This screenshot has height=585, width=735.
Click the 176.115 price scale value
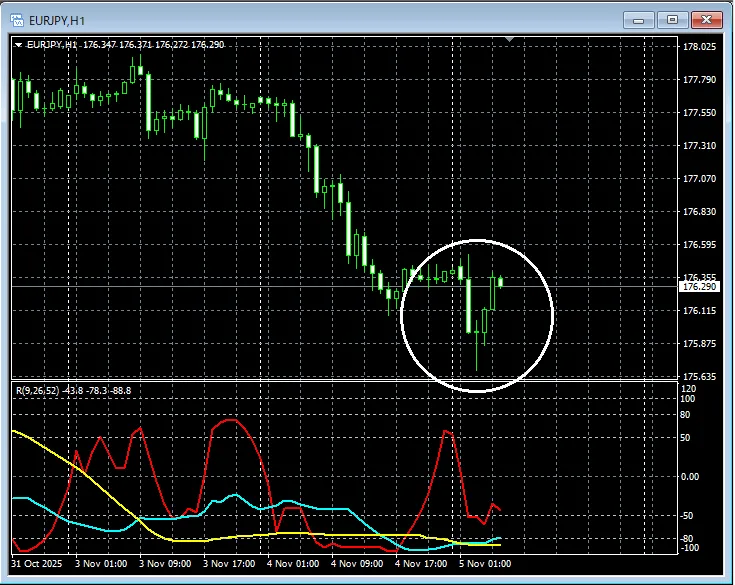pyautogui.click(x=699, y=311)
